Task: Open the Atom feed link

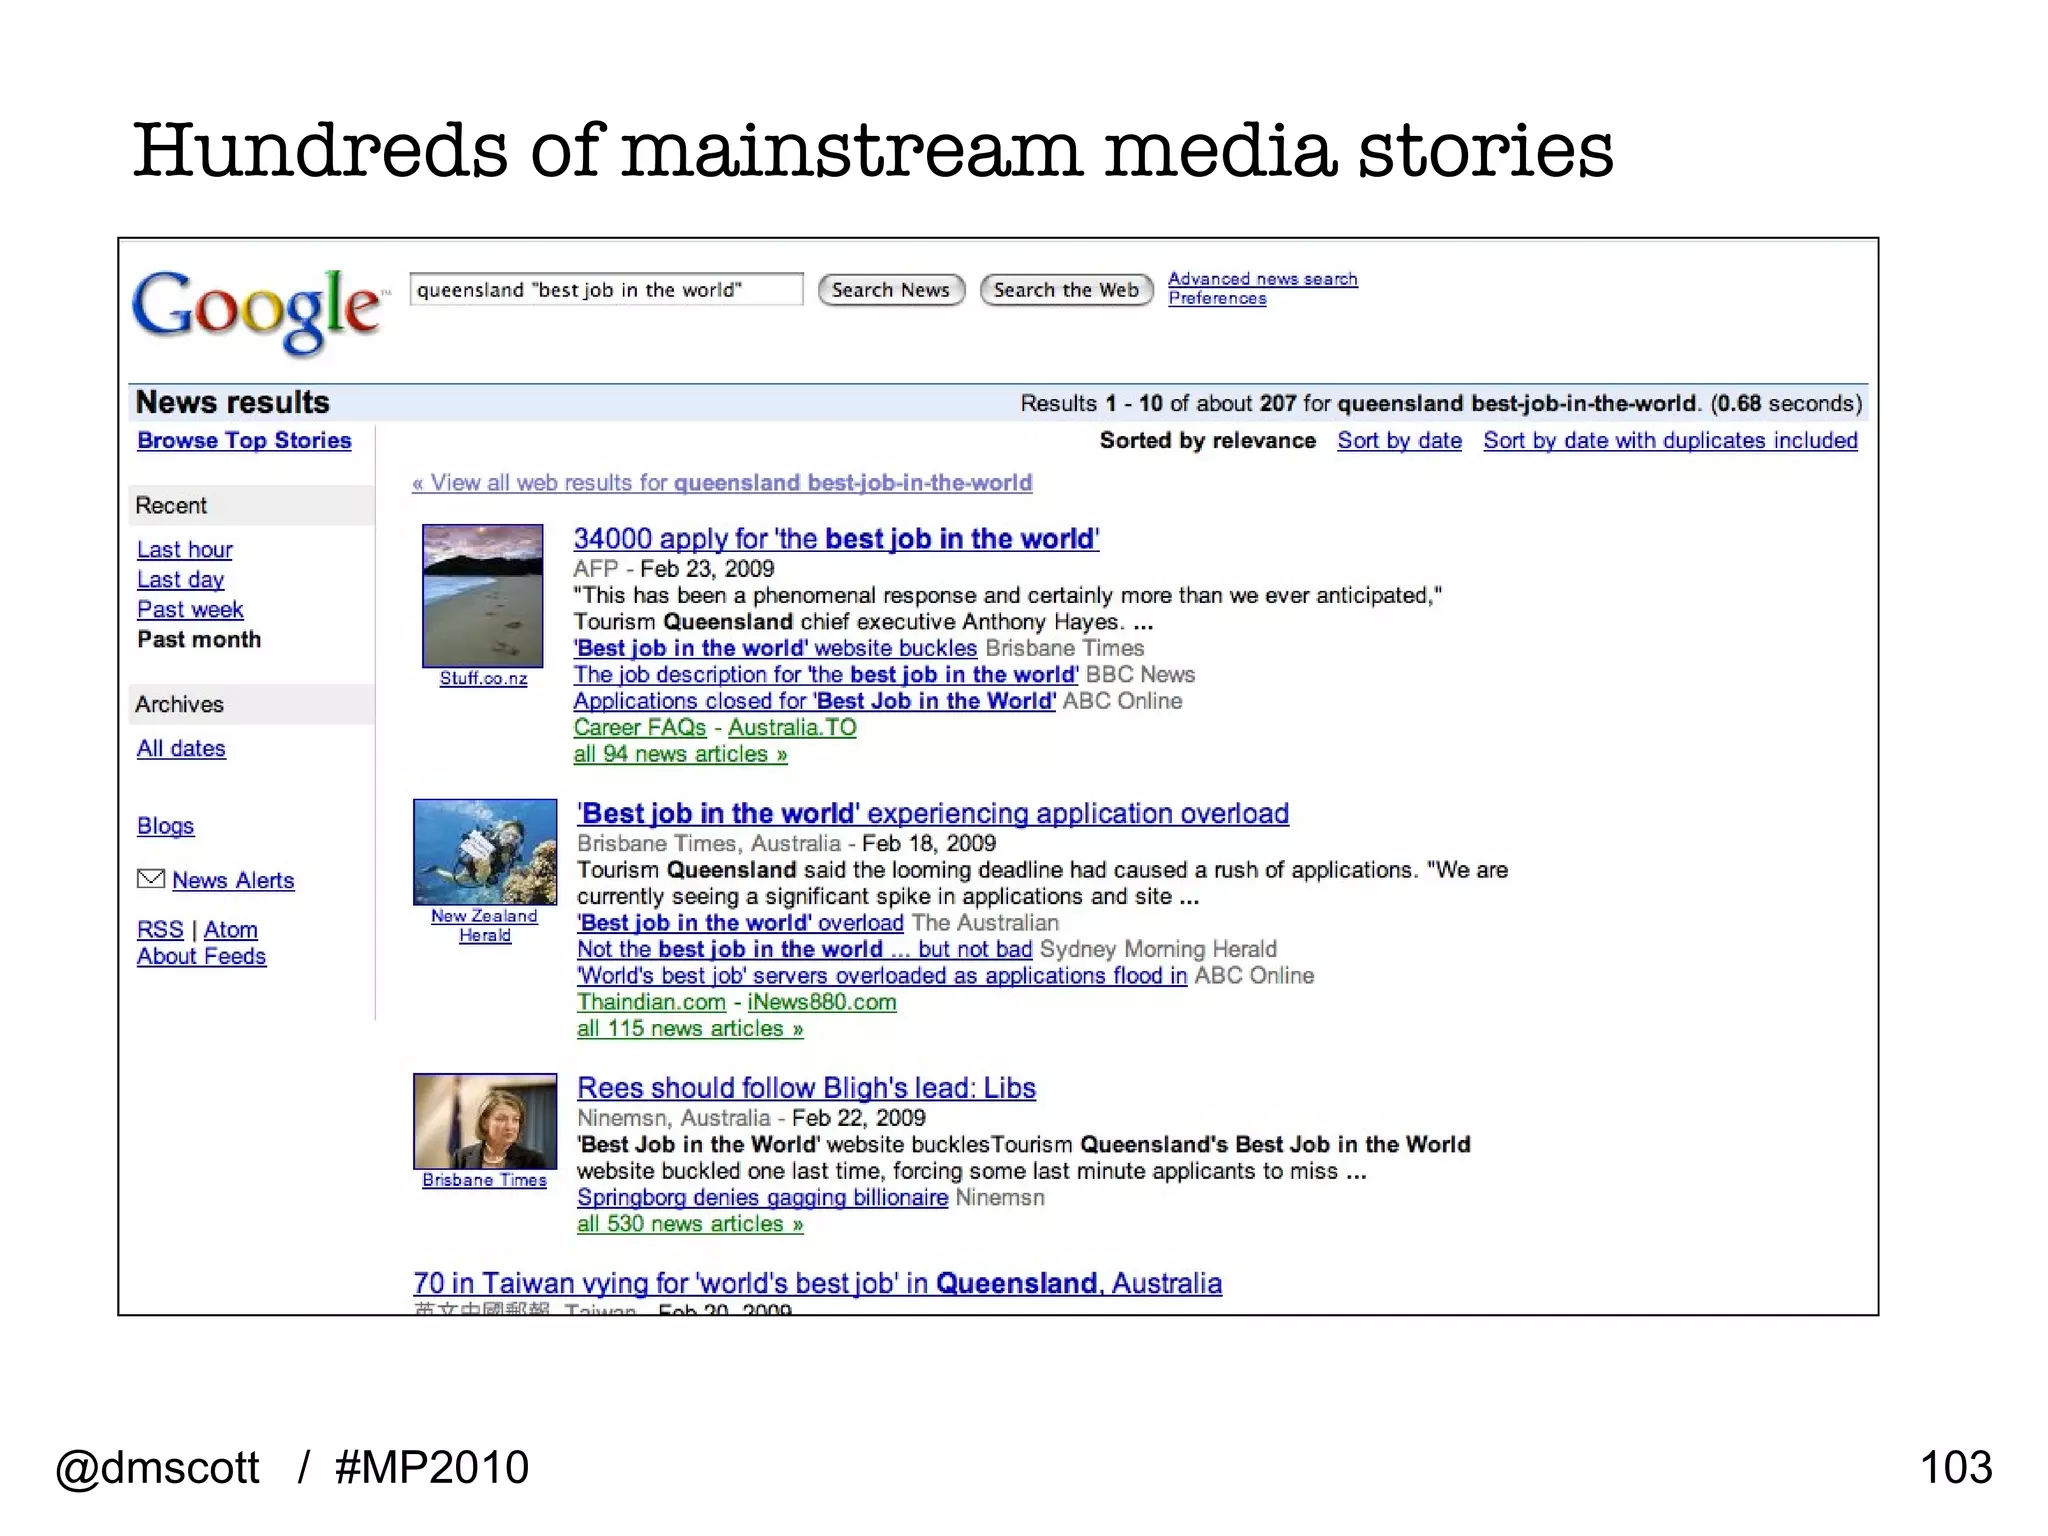Action: coord(231,930)
